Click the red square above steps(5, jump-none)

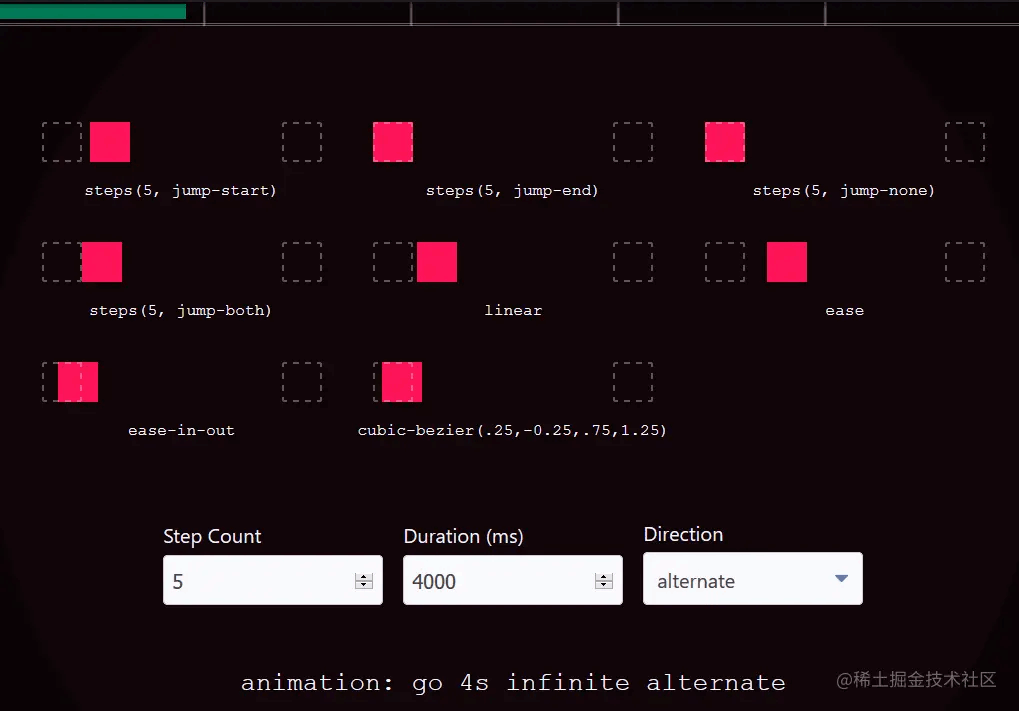click(x=725, y=142)
